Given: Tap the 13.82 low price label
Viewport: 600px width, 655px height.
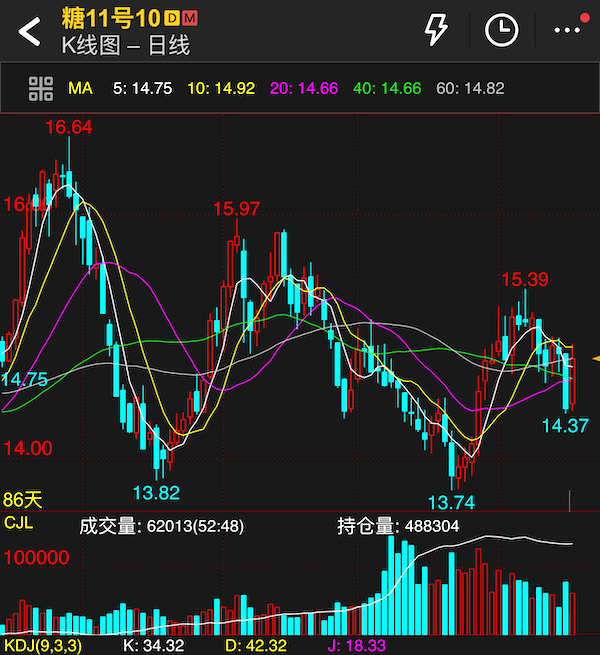Looking at the screenshot, I should pyautogui.click(x=156, y=493).
